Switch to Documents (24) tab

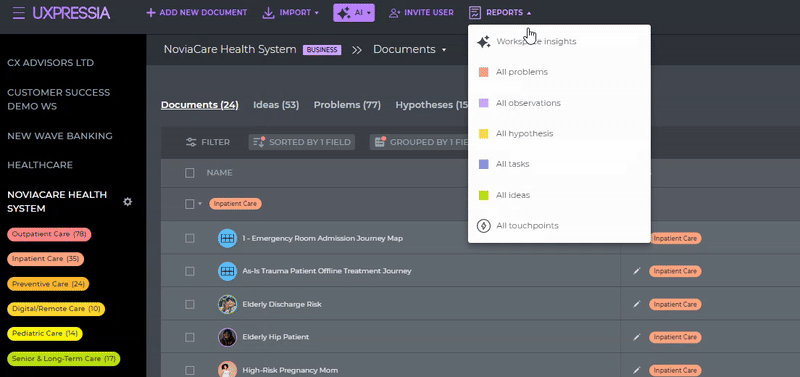199,105
